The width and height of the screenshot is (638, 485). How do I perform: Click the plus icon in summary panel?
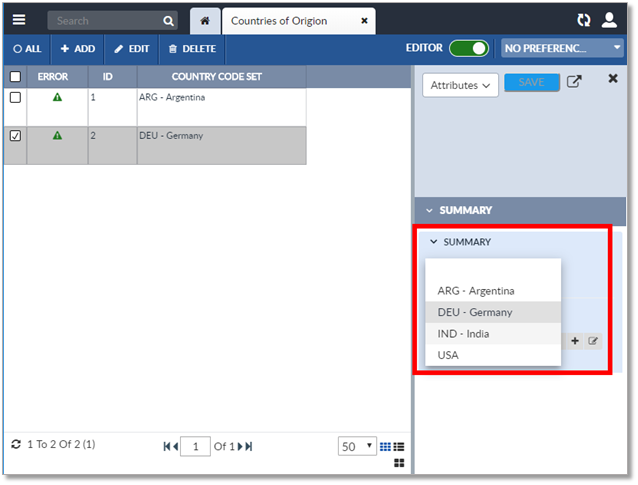575,341
